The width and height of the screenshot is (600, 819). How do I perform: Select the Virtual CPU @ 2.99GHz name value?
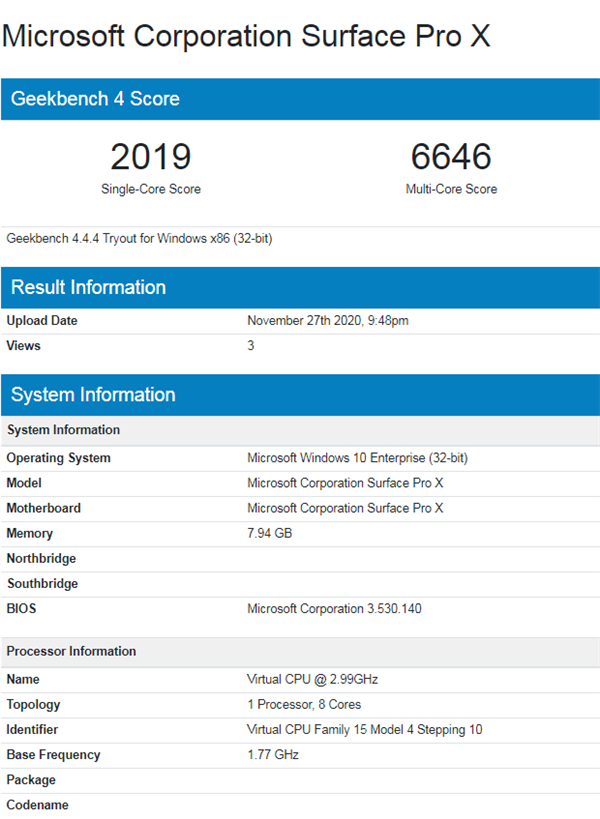[312, 679]
